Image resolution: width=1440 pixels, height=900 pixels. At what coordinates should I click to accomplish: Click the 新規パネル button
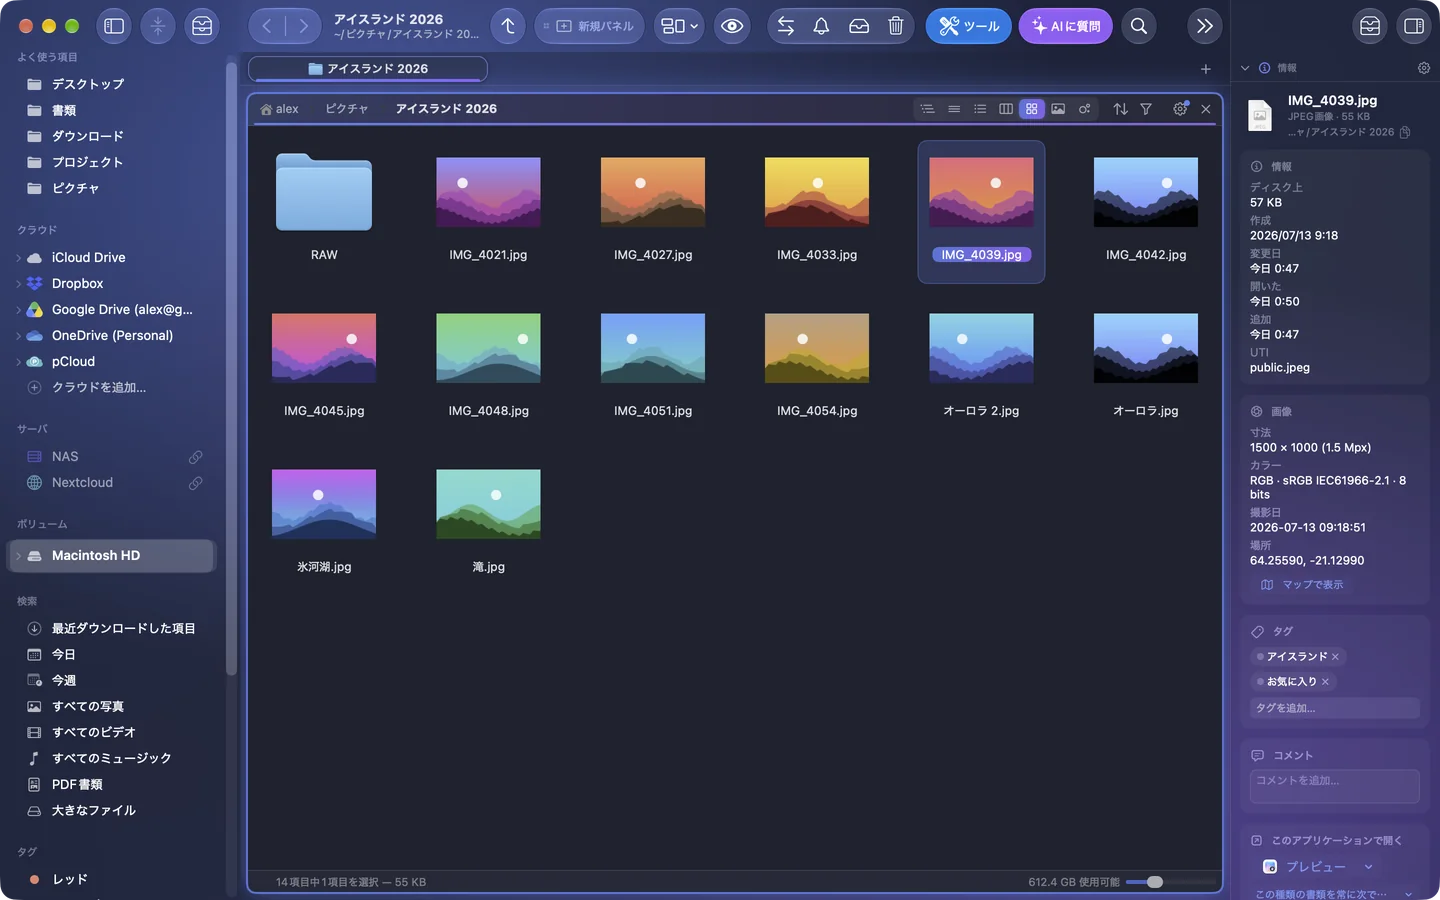click(x=588, y=26)
